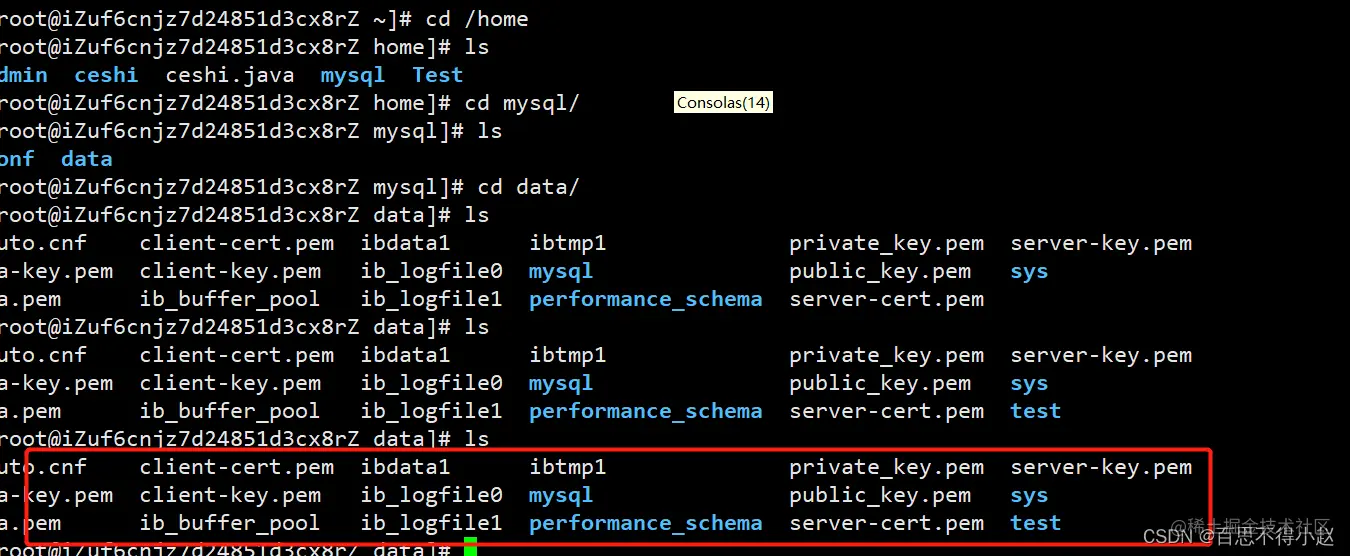Click private_key.pem in the first listing

887,243
